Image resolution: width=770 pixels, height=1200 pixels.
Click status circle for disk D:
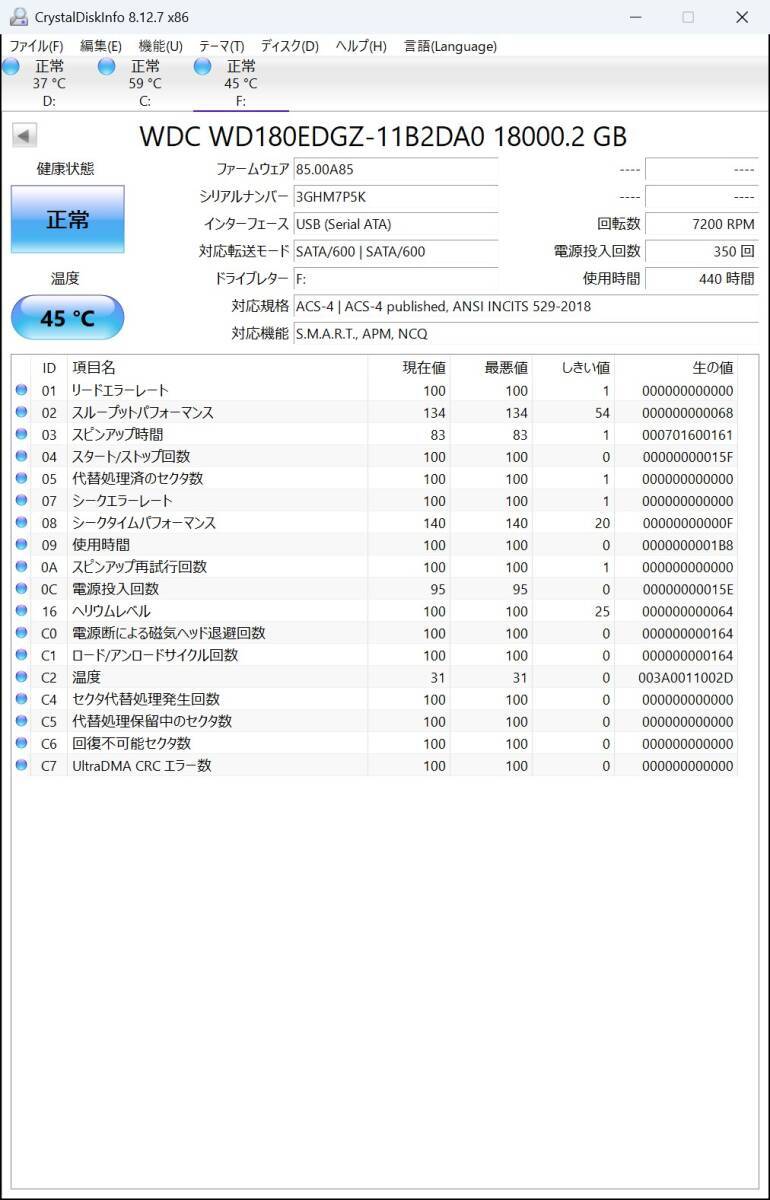(x=11, y=66)
